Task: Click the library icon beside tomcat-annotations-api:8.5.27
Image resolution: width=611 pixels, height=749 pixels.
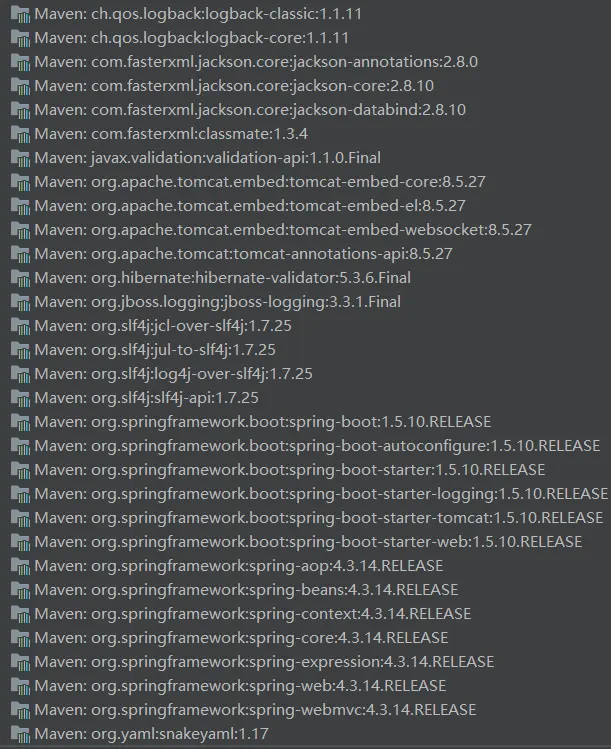Action: tap(20, 254)
